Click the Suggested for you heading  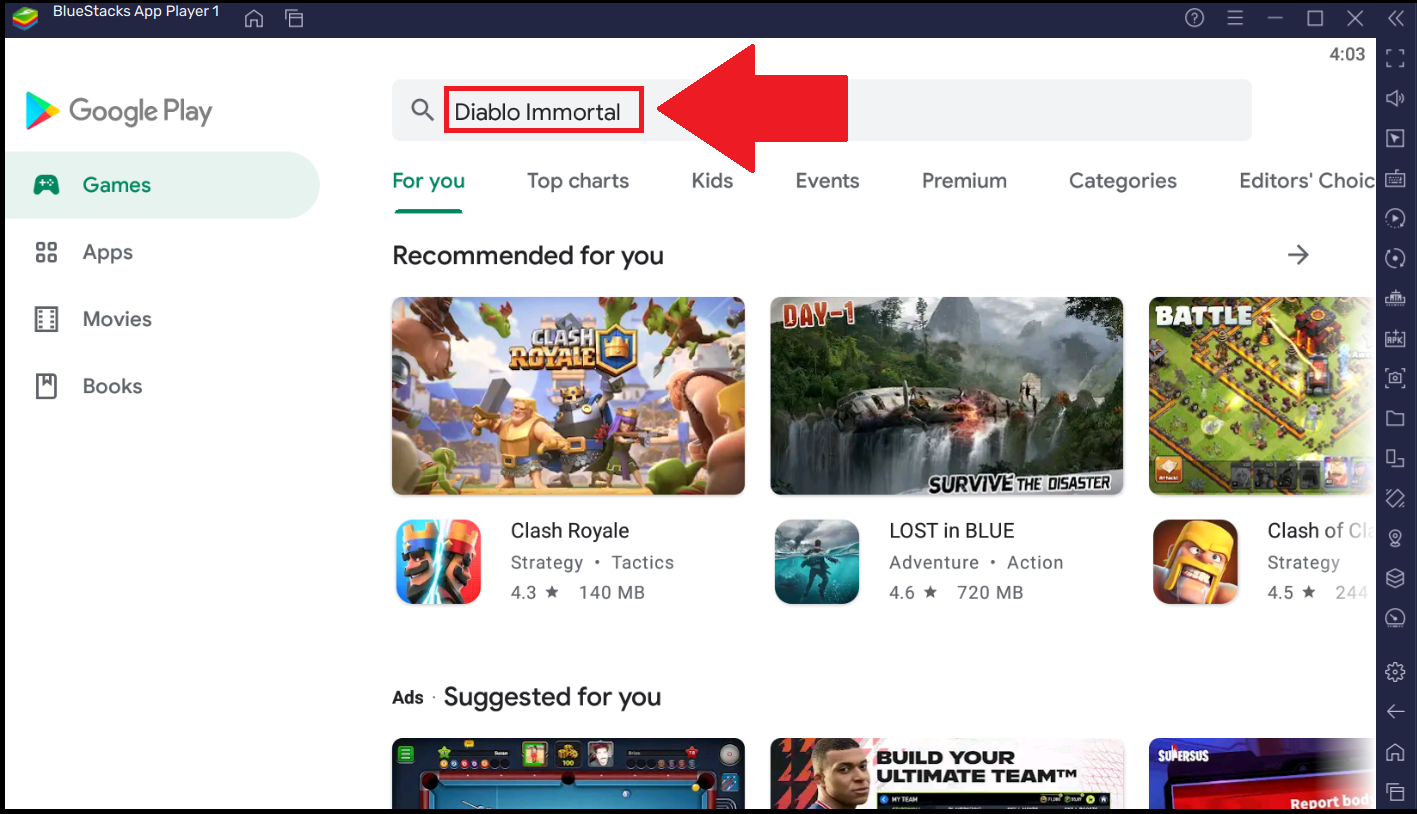click(x=552, y=697)
